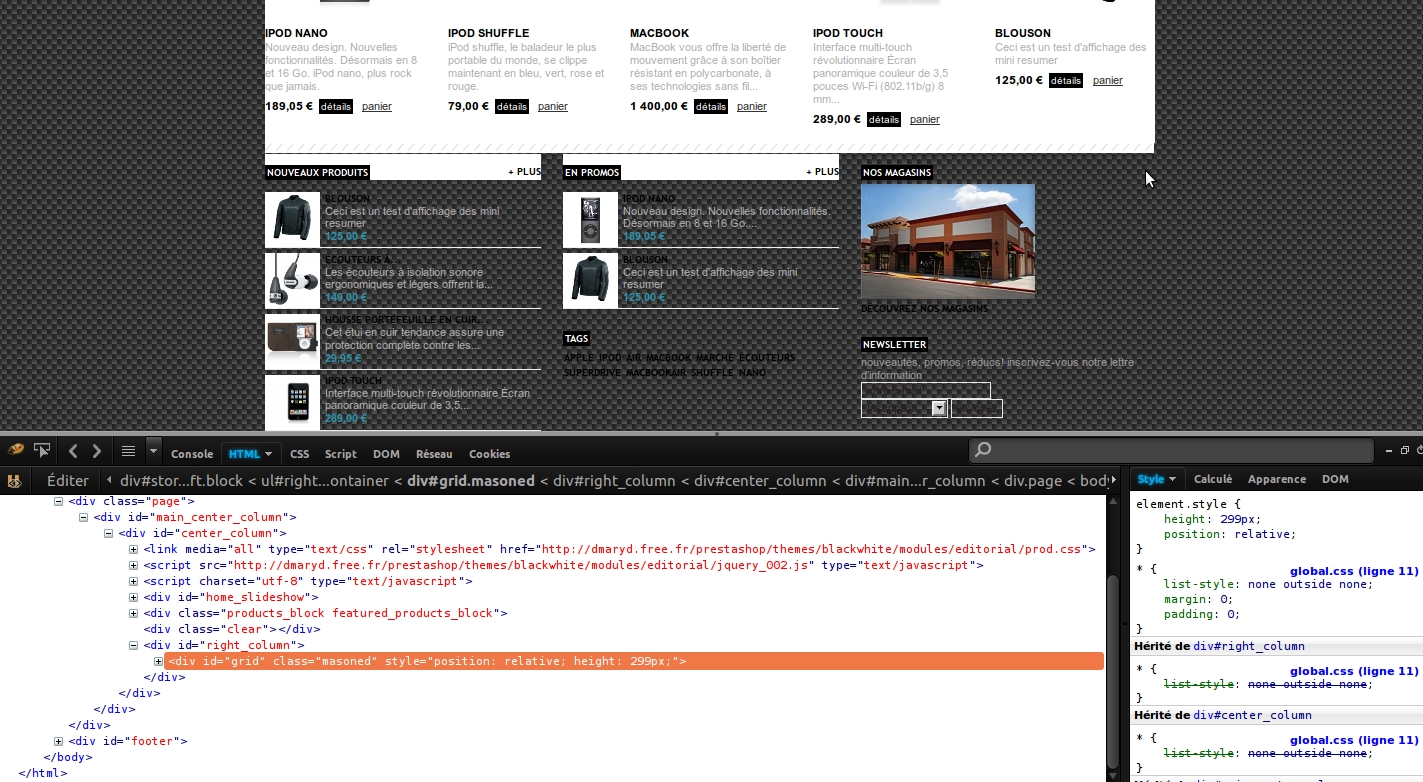Open the Firebug logo menu
1423x782 pixels.
pyautogui.click(x=15, y=451)
